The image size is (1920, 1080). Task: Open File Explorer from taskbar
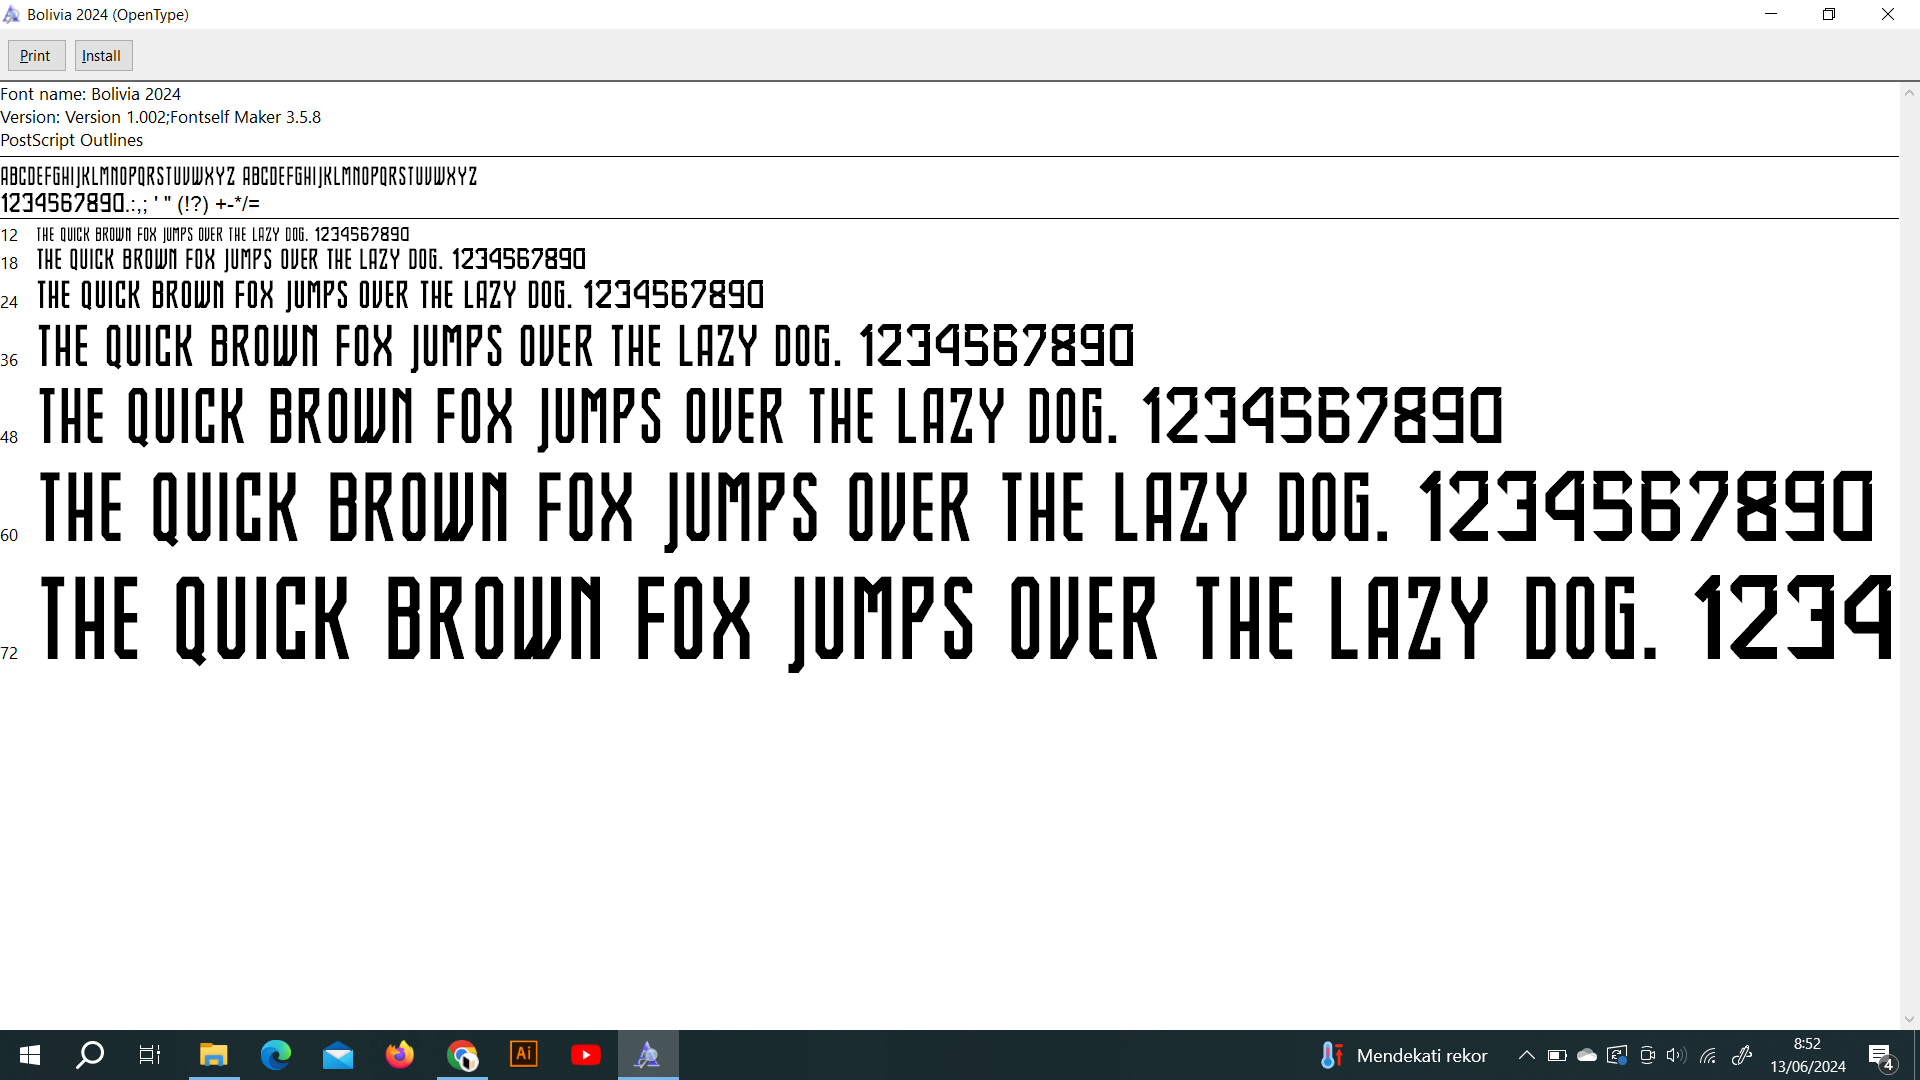213,1055
